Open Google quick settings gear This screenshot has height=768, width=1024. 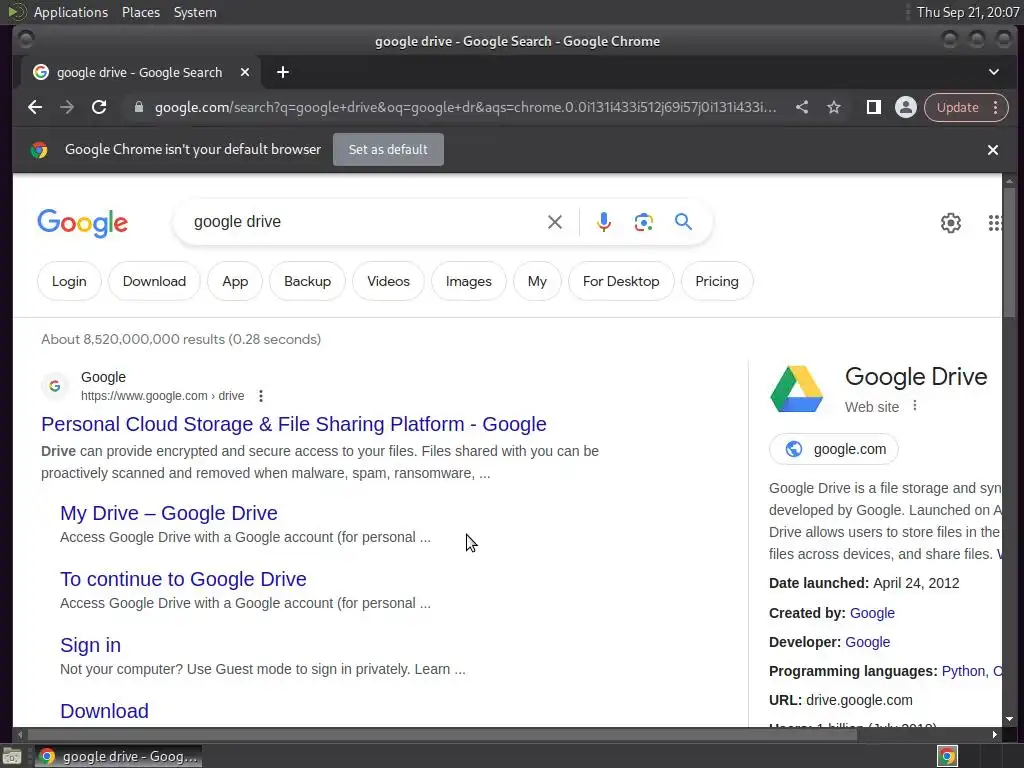point(951,223)
